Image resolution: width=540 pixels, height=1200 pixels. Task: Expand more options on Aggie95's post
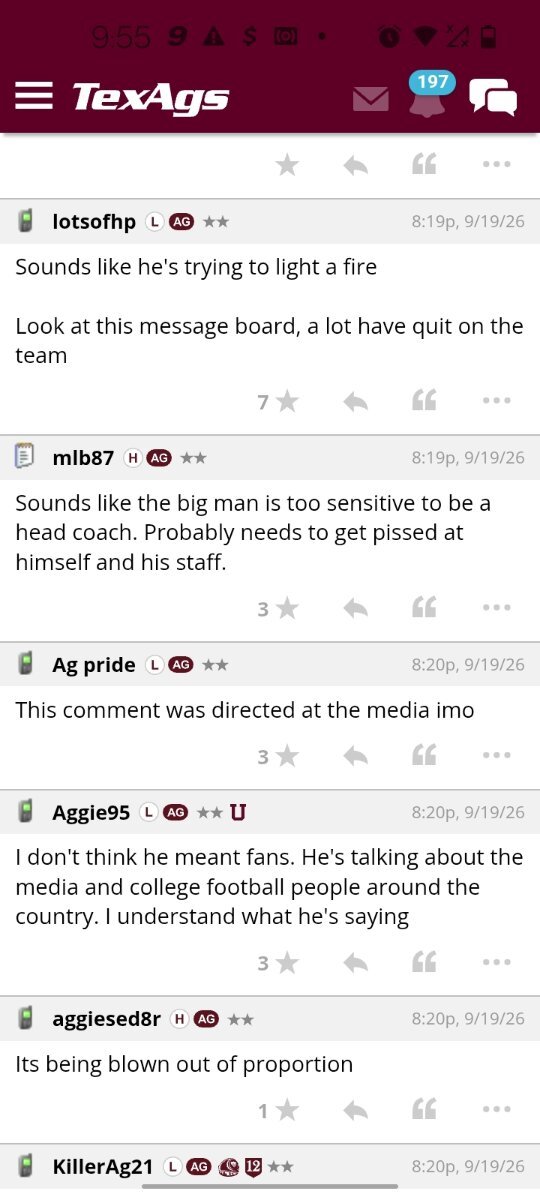[496, 962]
